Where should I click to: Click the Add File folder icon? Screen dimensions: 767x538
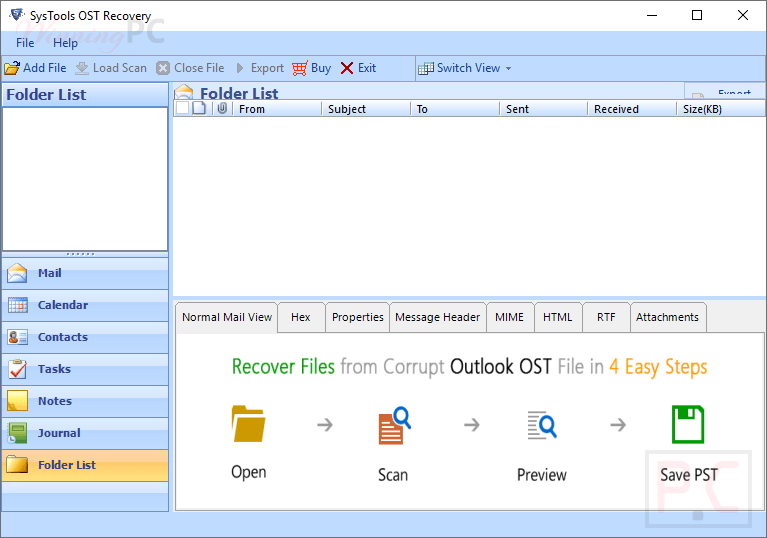coord(12,68)
